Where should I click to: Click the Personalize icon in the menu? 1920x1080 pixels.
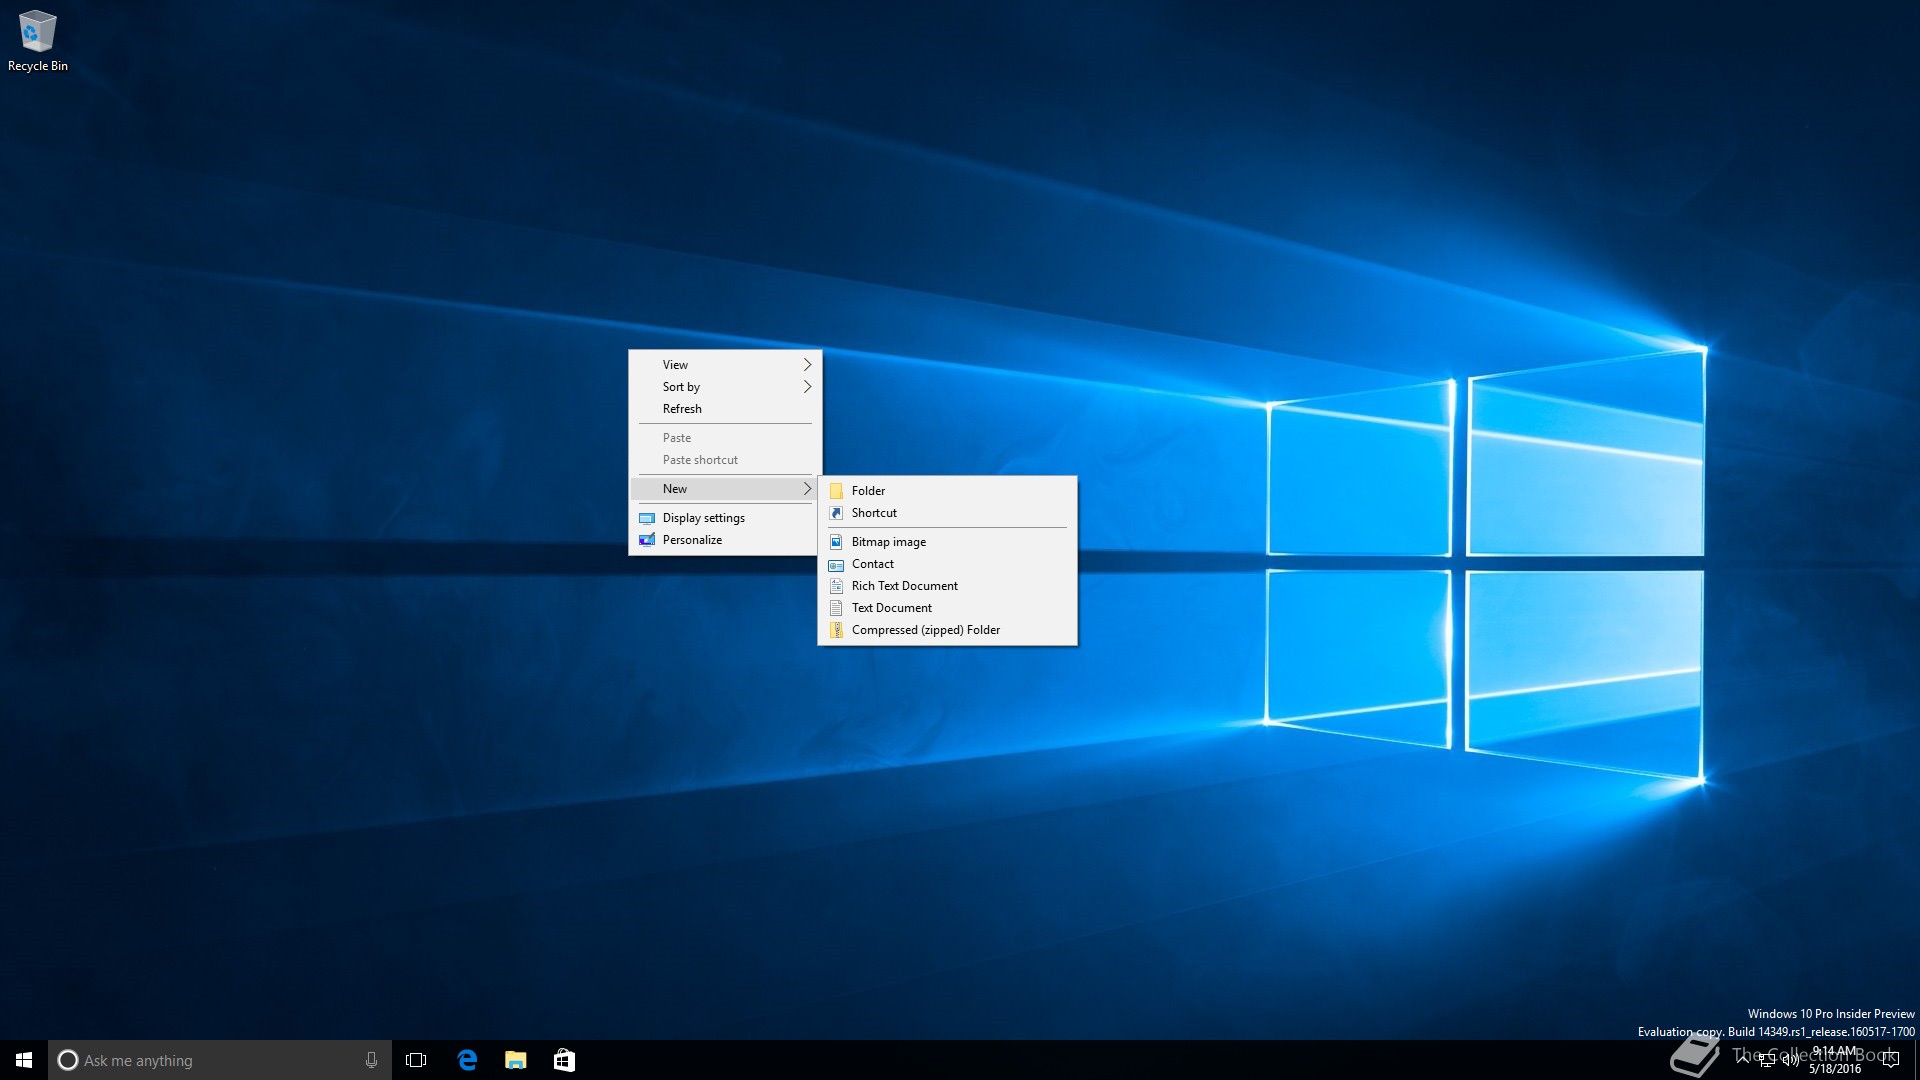tap(646, 540)
